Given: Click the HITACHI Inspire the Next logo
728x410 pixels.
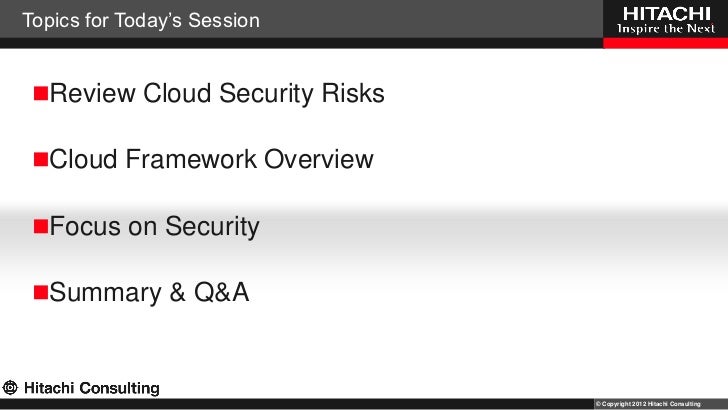Looking at the screenshot, I should tap(665, 20).
